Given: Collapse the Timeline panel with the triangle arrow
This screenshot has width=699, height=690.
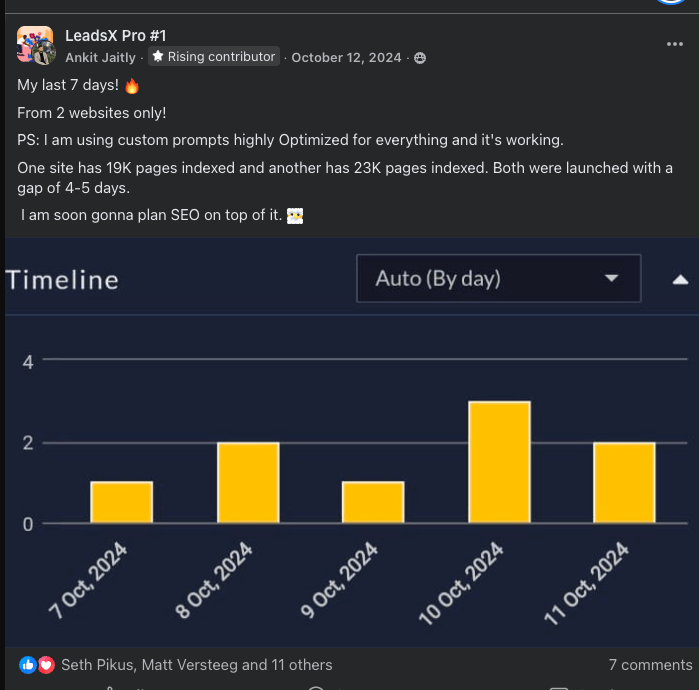Looking at the screenshot, I should [680, 280].
